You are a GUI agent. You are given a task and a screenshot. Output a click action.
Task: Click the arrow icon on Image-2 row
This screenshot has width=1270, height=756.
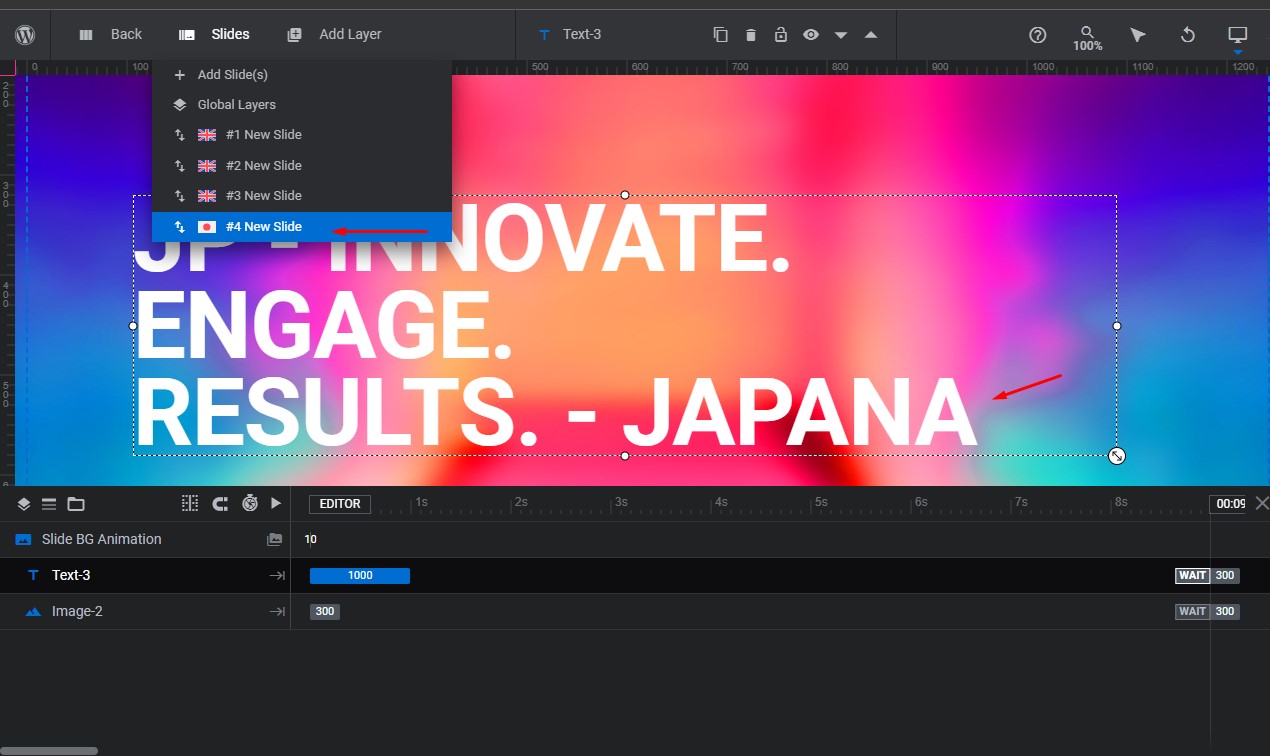coord(277,611)
